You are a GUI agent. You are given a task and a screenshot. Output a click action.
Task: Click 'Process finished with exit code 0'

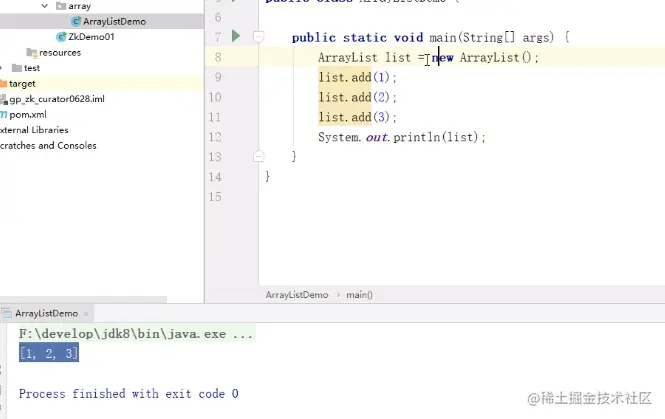coord(129,394)
